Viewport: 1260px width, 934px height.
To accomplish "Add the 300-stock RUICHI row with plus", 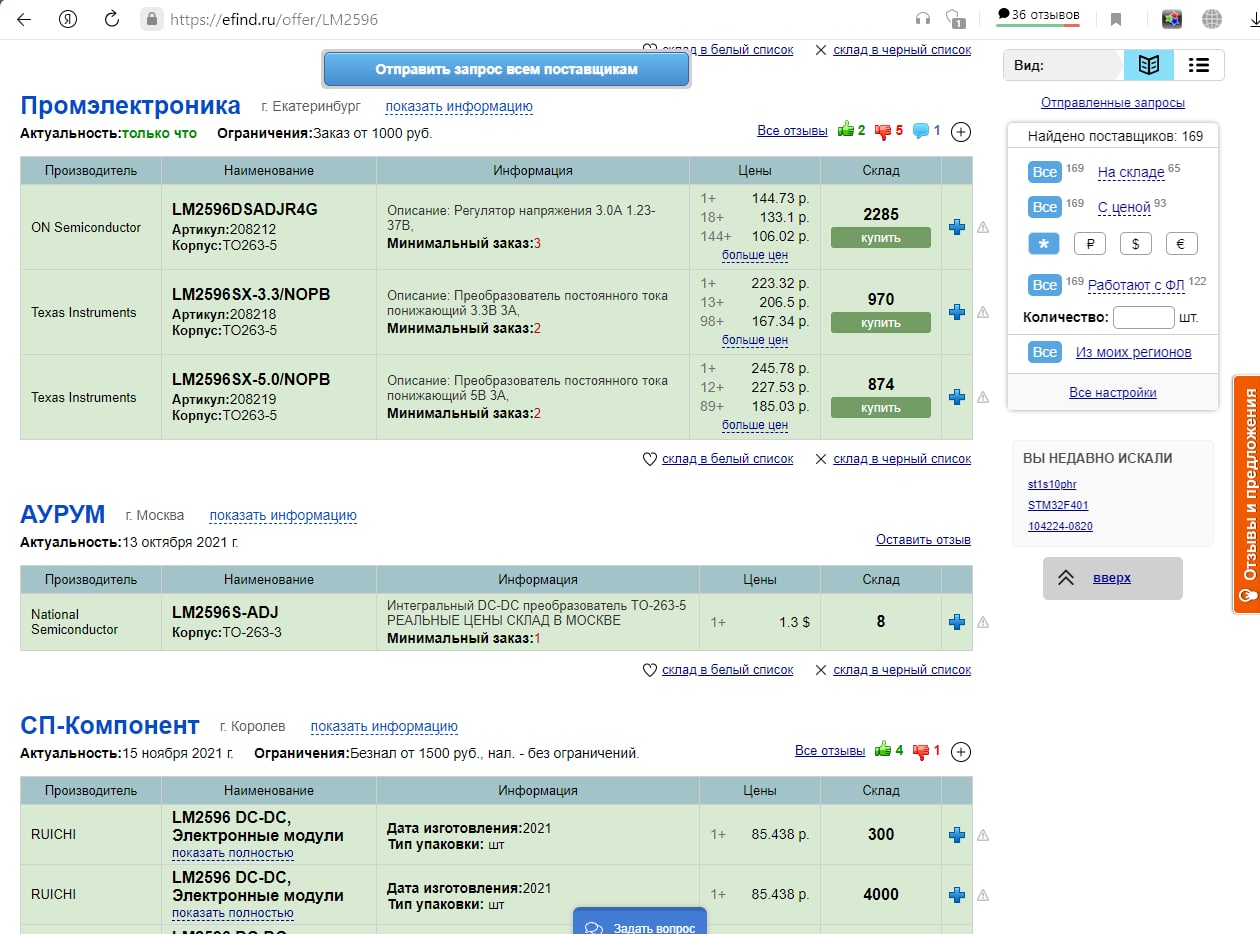I will point(956,835).
